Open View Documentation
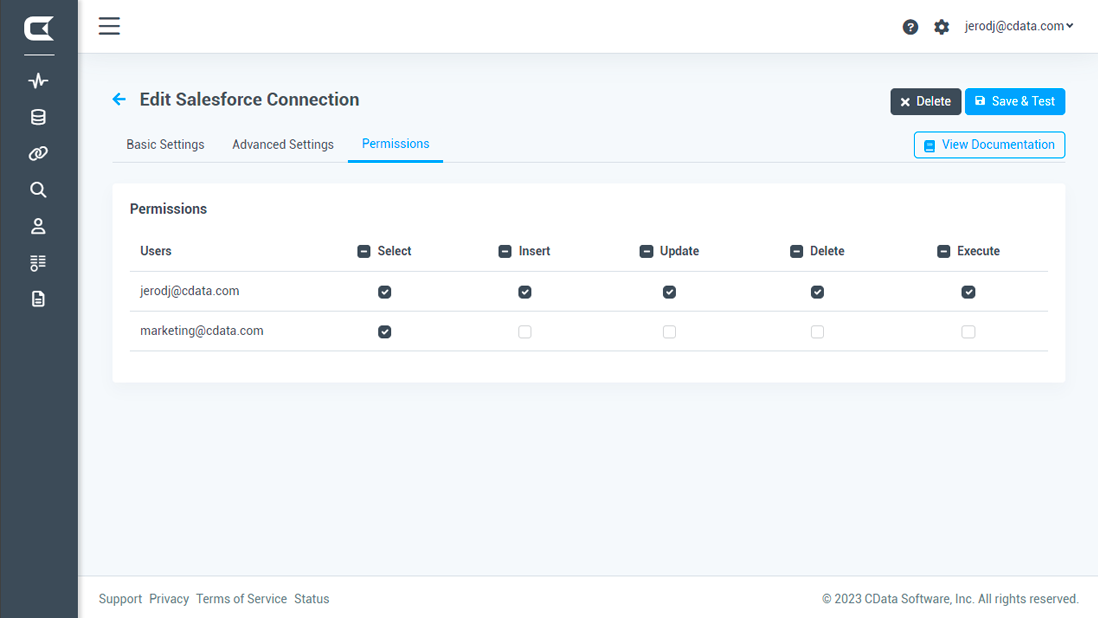The image size is (1098, 618). click(989, 144)
